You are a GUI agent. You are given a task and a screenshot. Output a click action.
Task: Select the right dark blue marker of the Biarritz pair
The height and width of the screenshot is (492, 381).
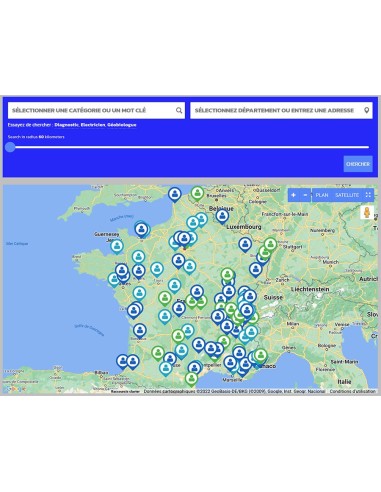133,362
